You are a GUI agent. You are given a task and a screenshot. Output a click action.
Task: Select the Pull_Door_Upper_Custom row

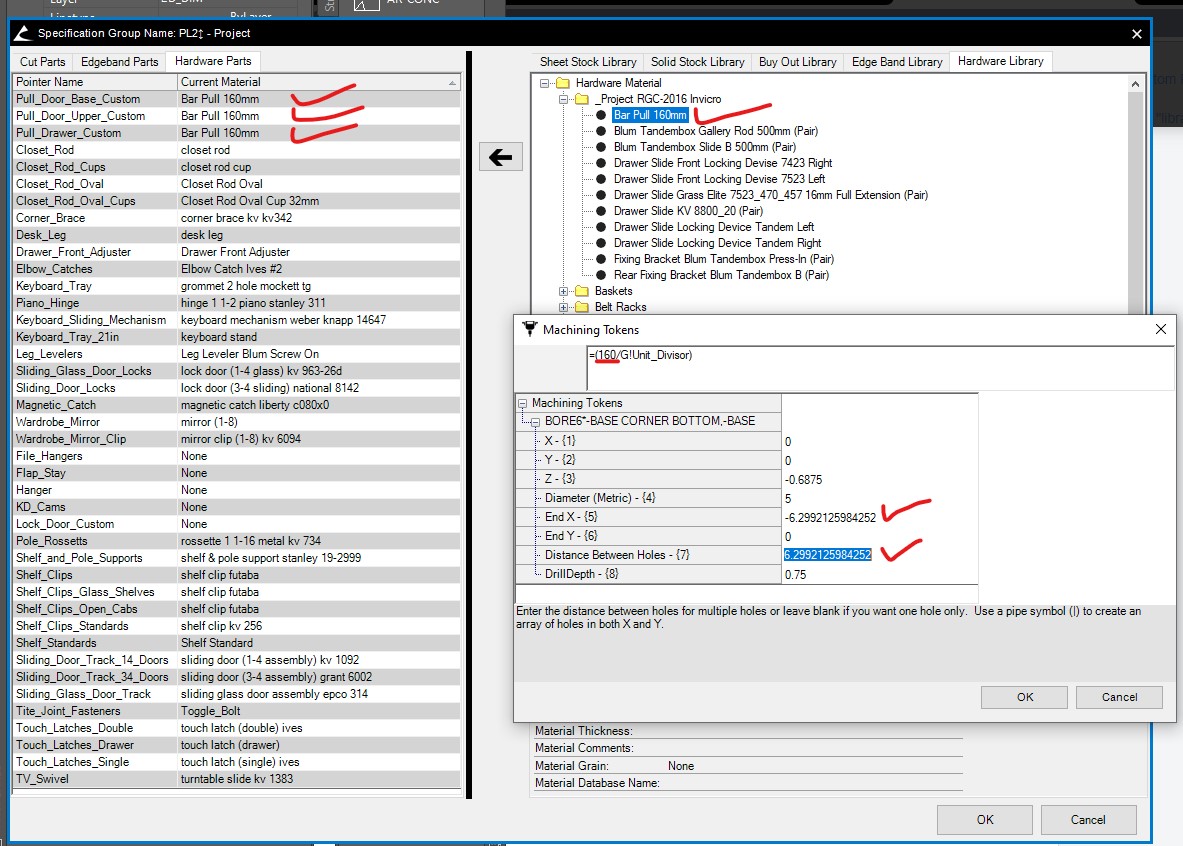tap(237, 116)
